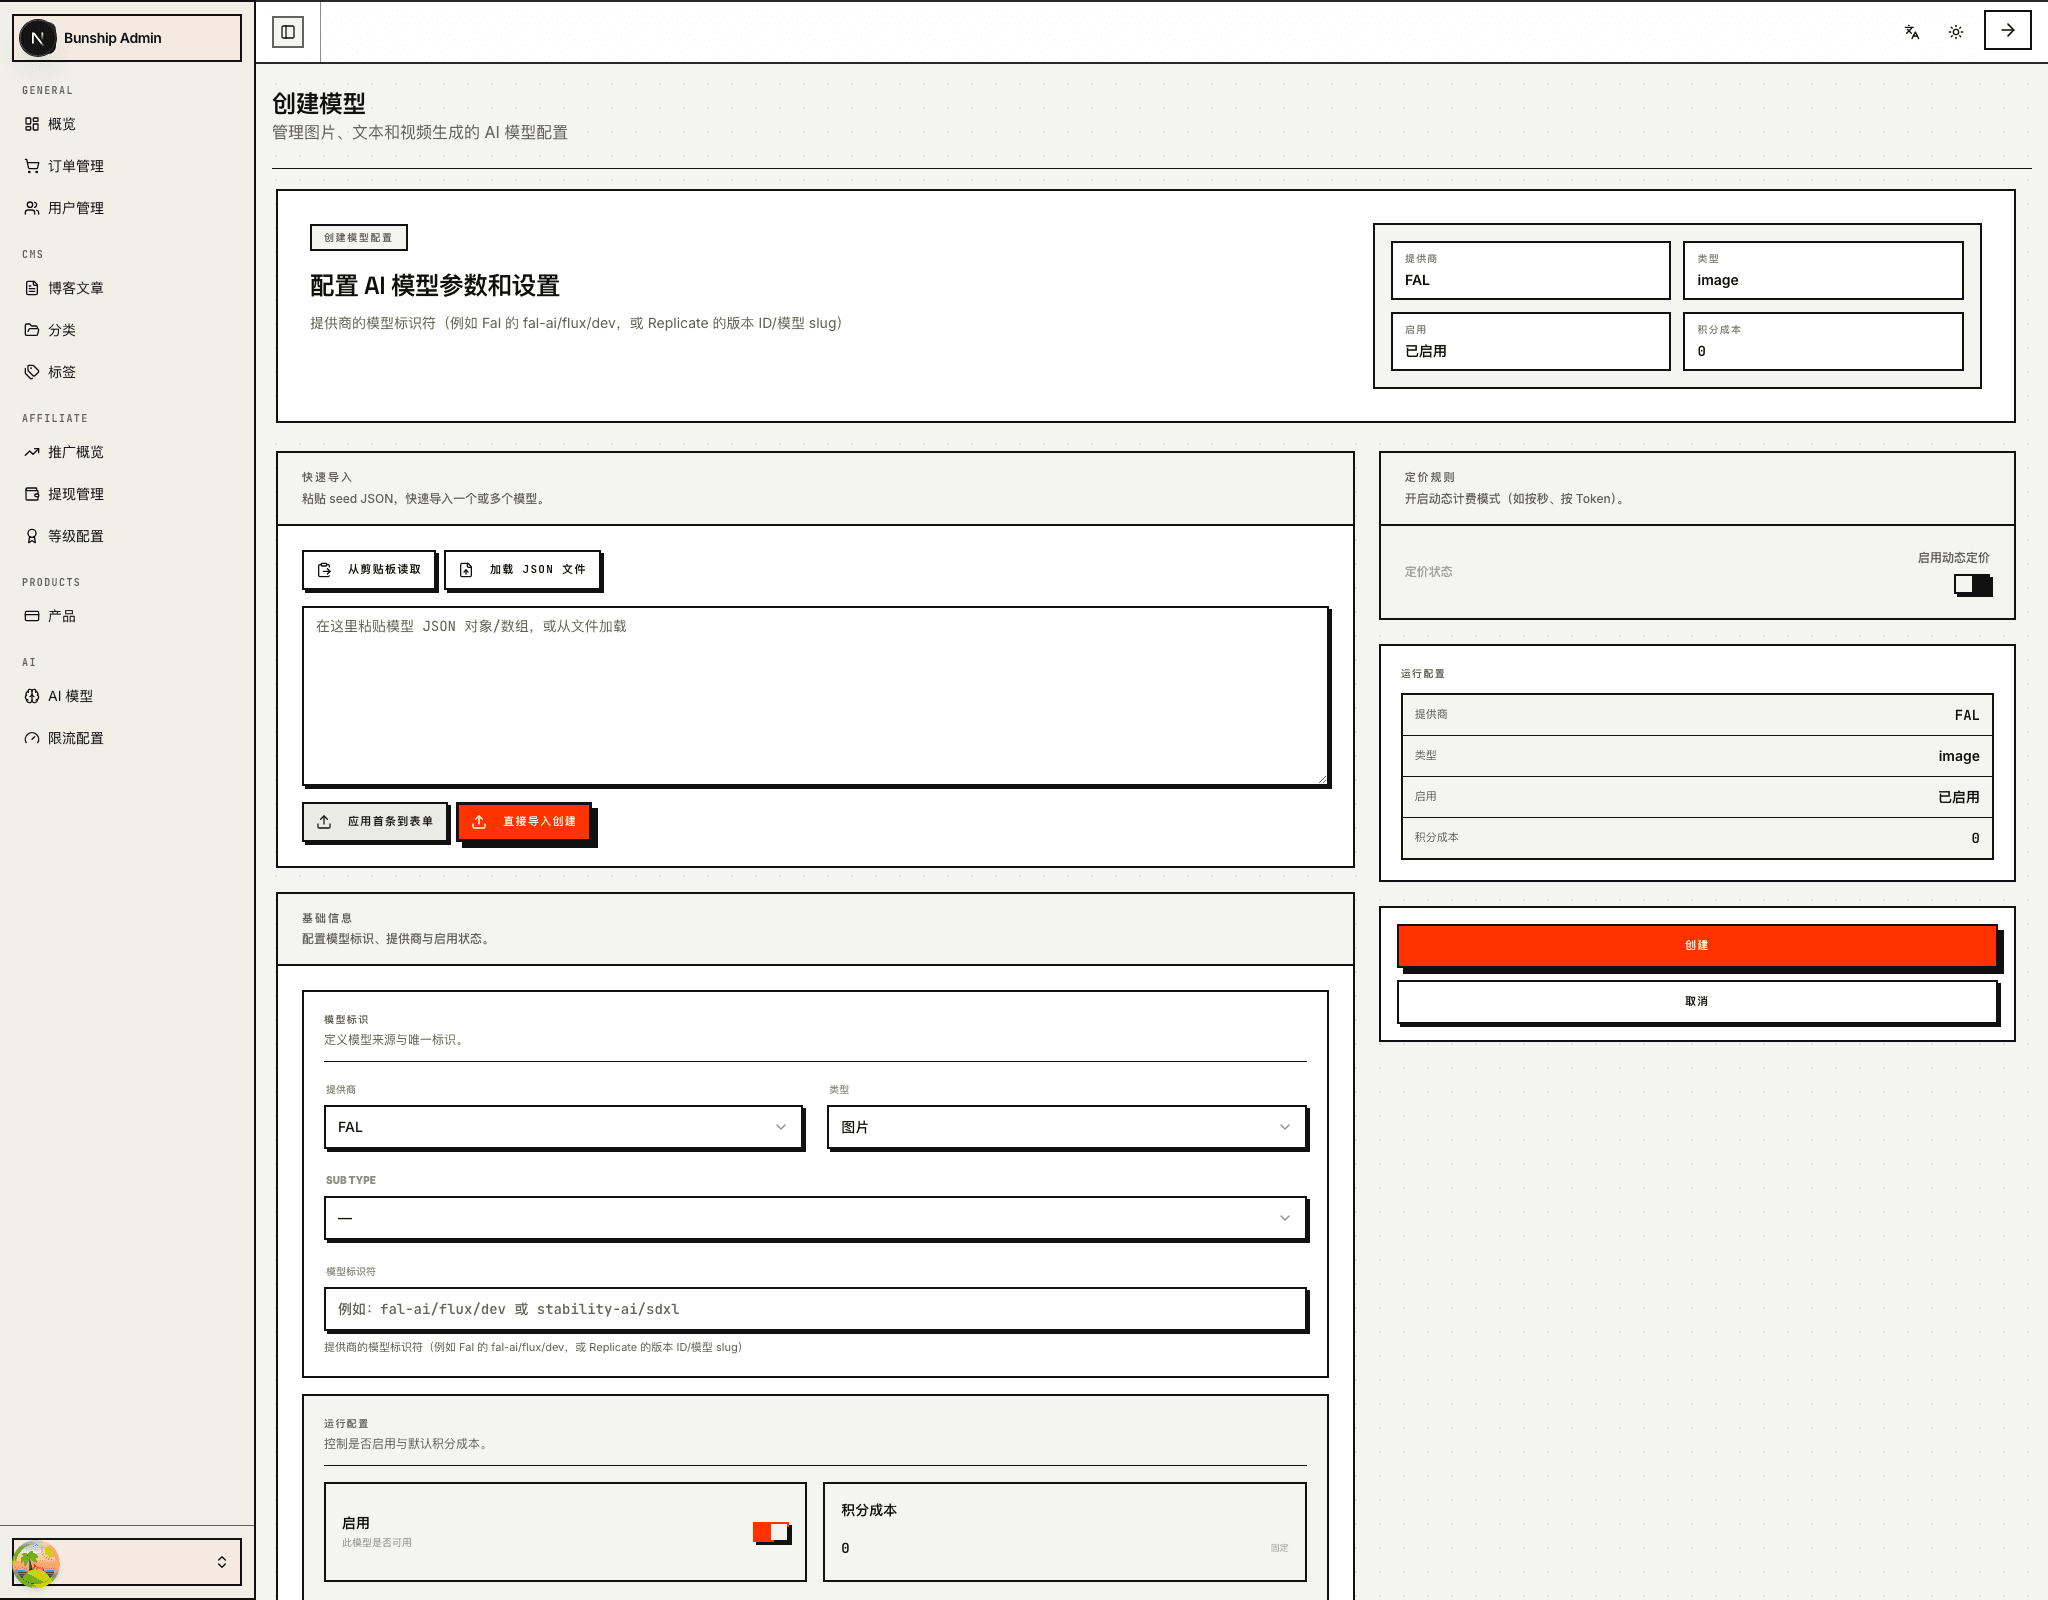This screenshot has width=2048, height=1600.
Task: Click the Bunship Admin logo
Action: tap(38, 38)
